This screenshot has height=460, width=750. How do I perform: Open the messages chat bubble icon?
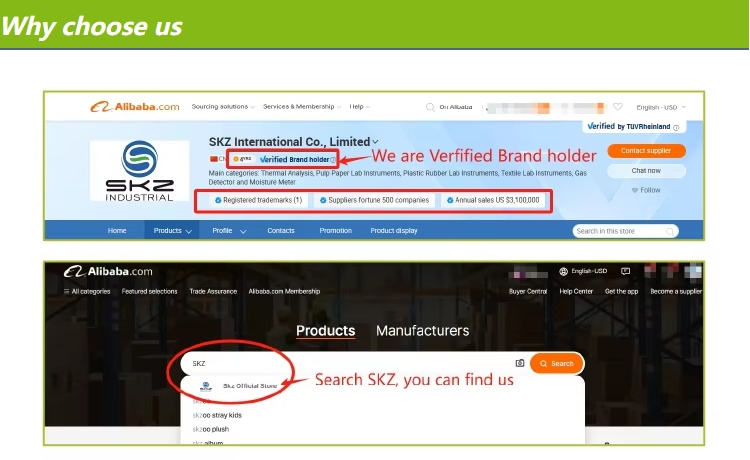click(x=625, y=272)
